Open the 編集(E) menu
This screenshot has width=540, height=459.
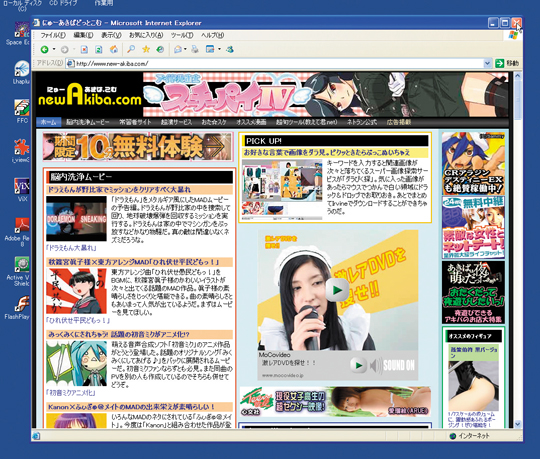pos(83,35)
